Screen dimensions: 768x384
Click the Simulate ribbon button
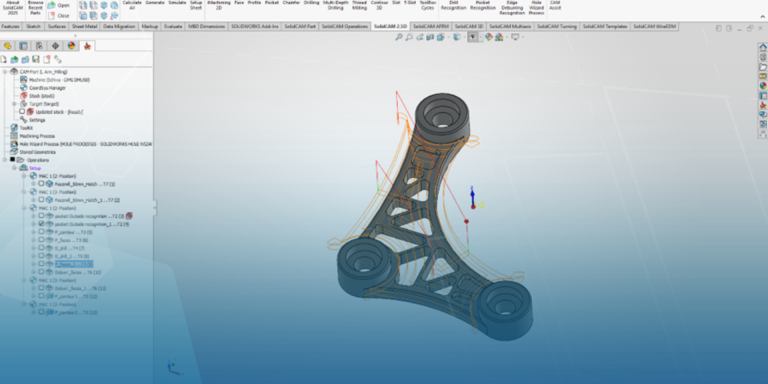point(177,3)
